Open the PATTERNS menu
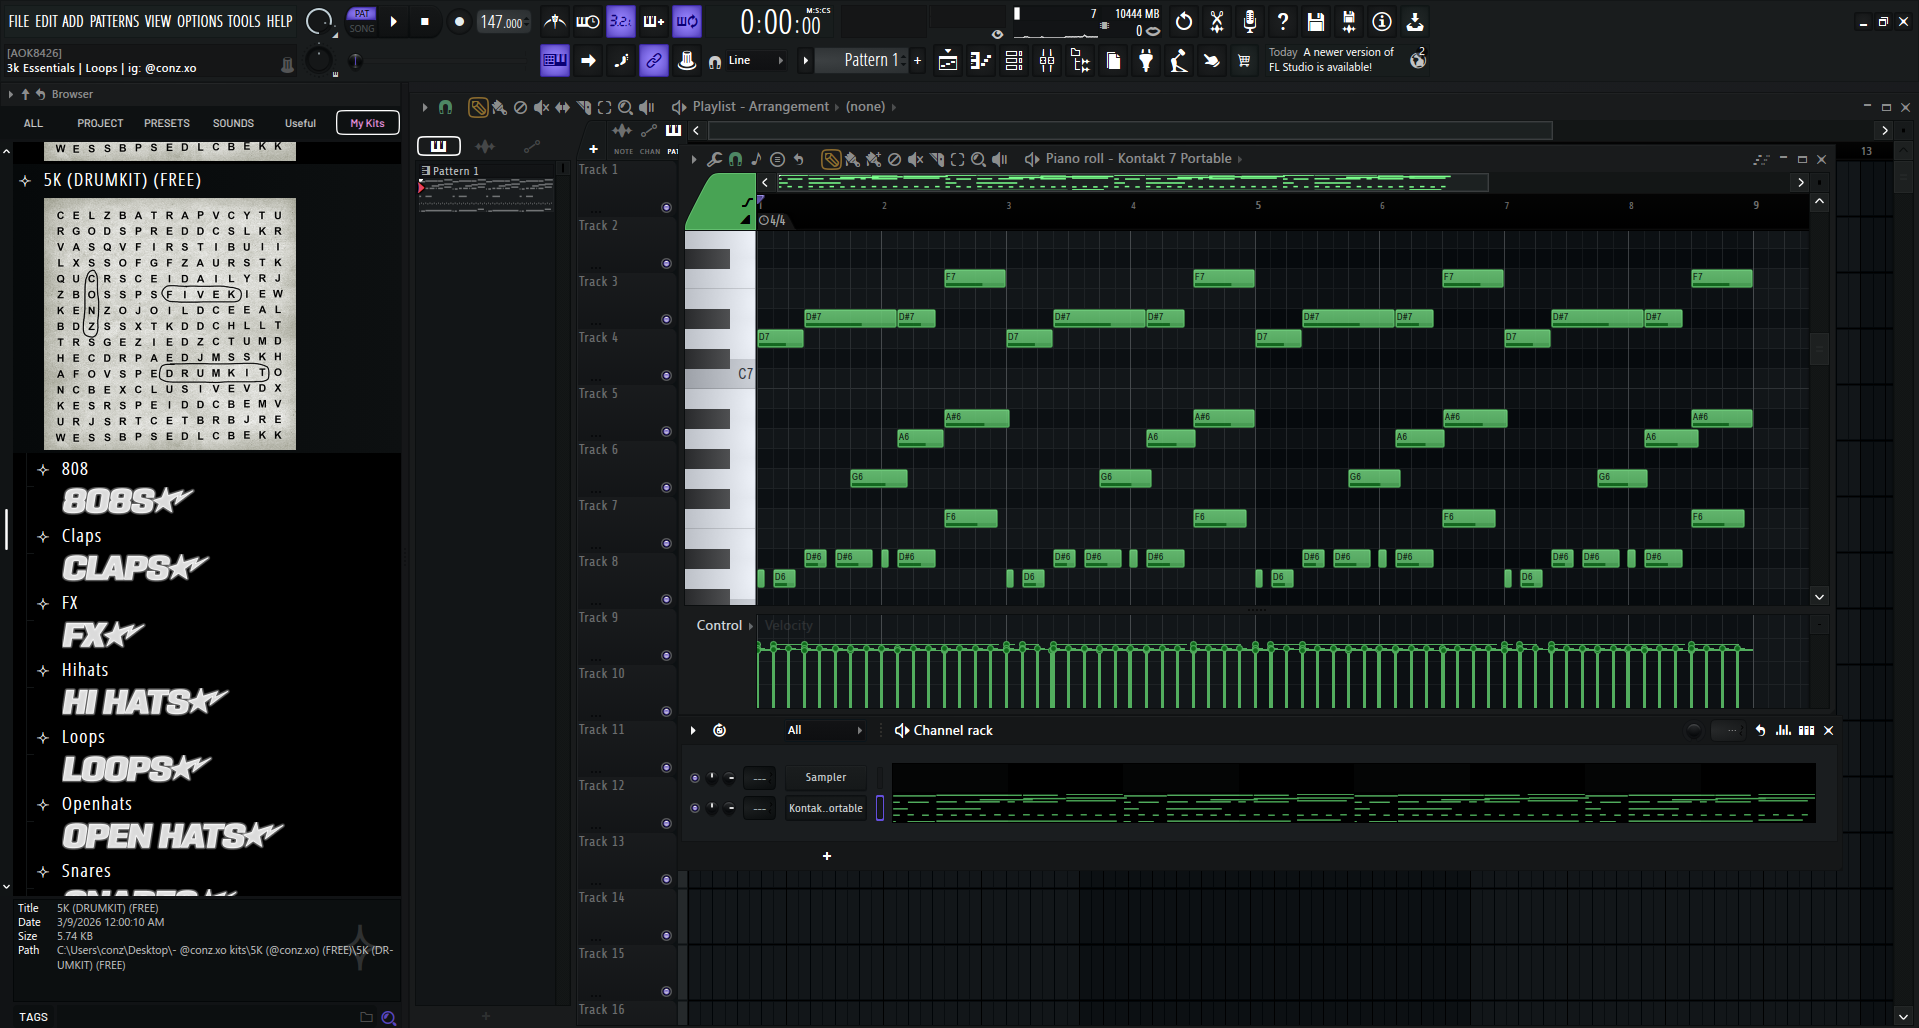 click(114, 21)
